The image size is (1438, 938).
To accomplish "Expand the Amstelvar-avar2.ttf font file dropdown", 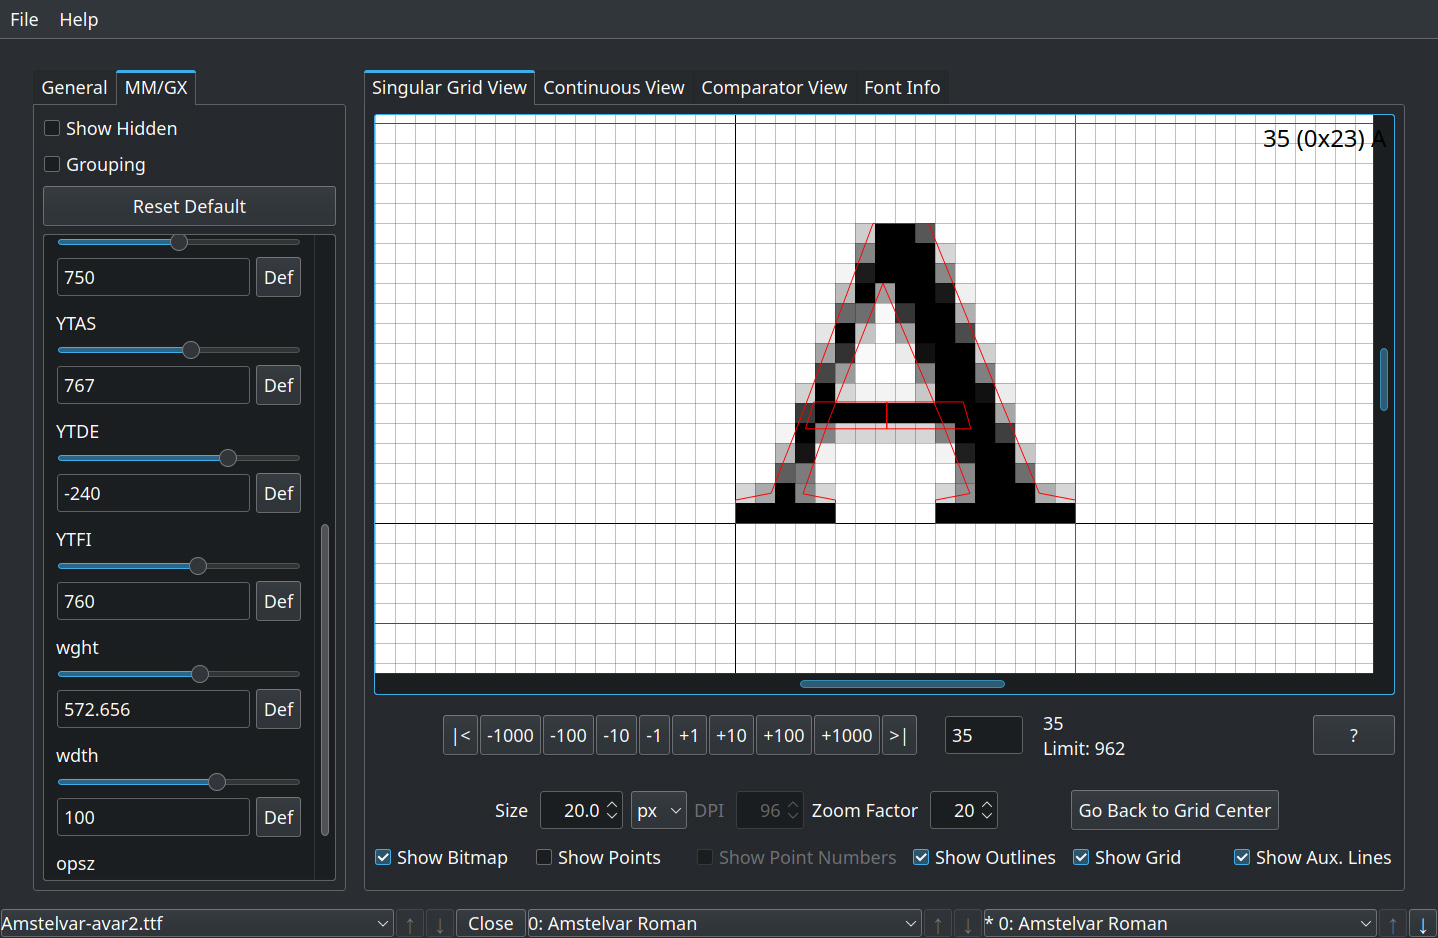I will point(196,924).
